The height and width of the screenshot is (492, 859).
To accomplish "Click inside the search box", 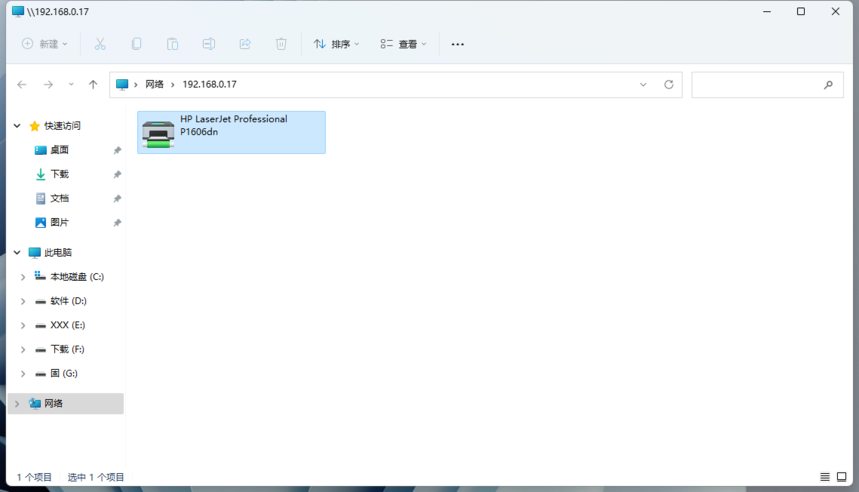I will click(768, 85).
